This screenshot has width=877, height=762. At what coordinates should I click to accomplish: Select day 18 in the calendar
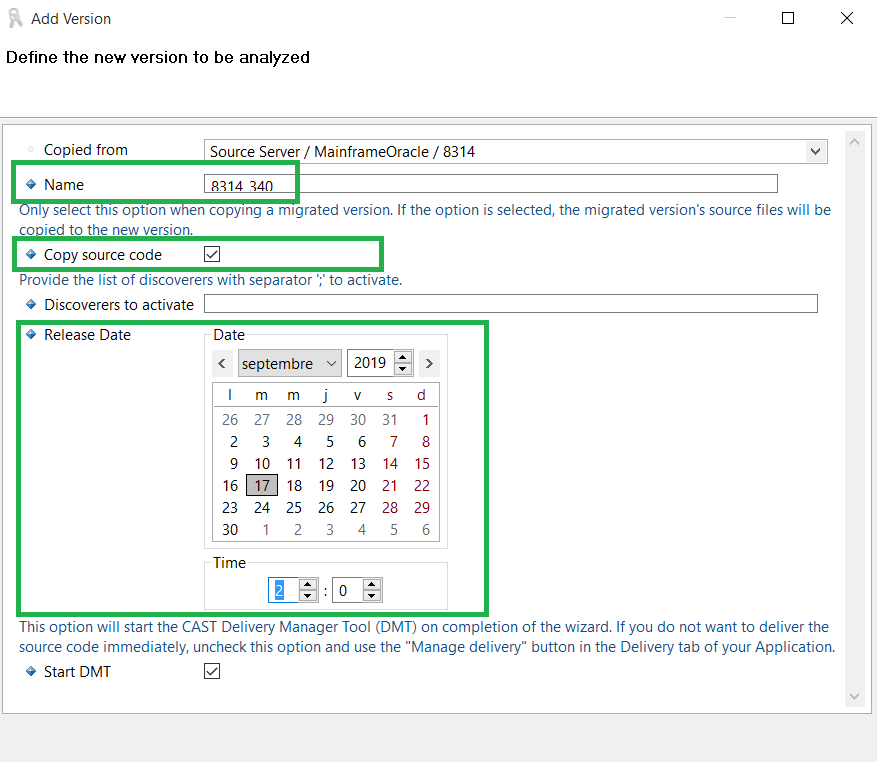[294, 486]
